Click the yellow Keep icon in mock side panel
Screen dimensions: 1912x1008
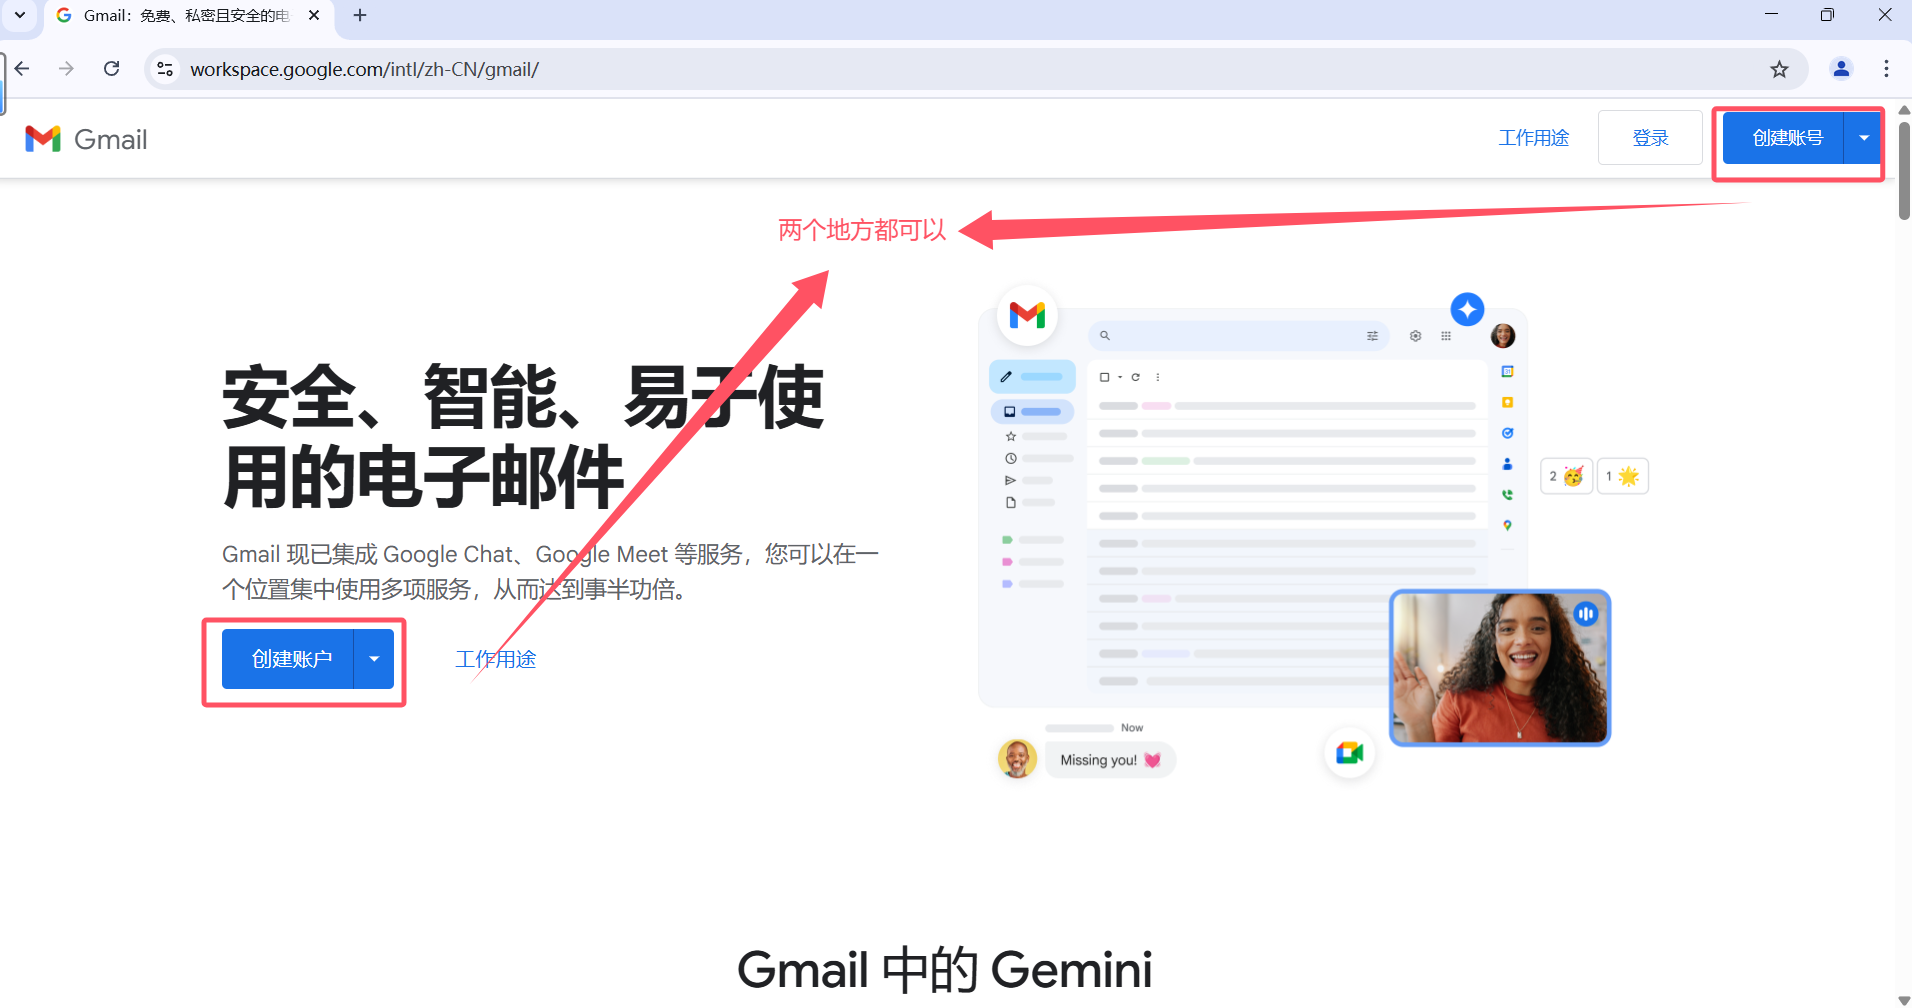[x=1507, y=402]
